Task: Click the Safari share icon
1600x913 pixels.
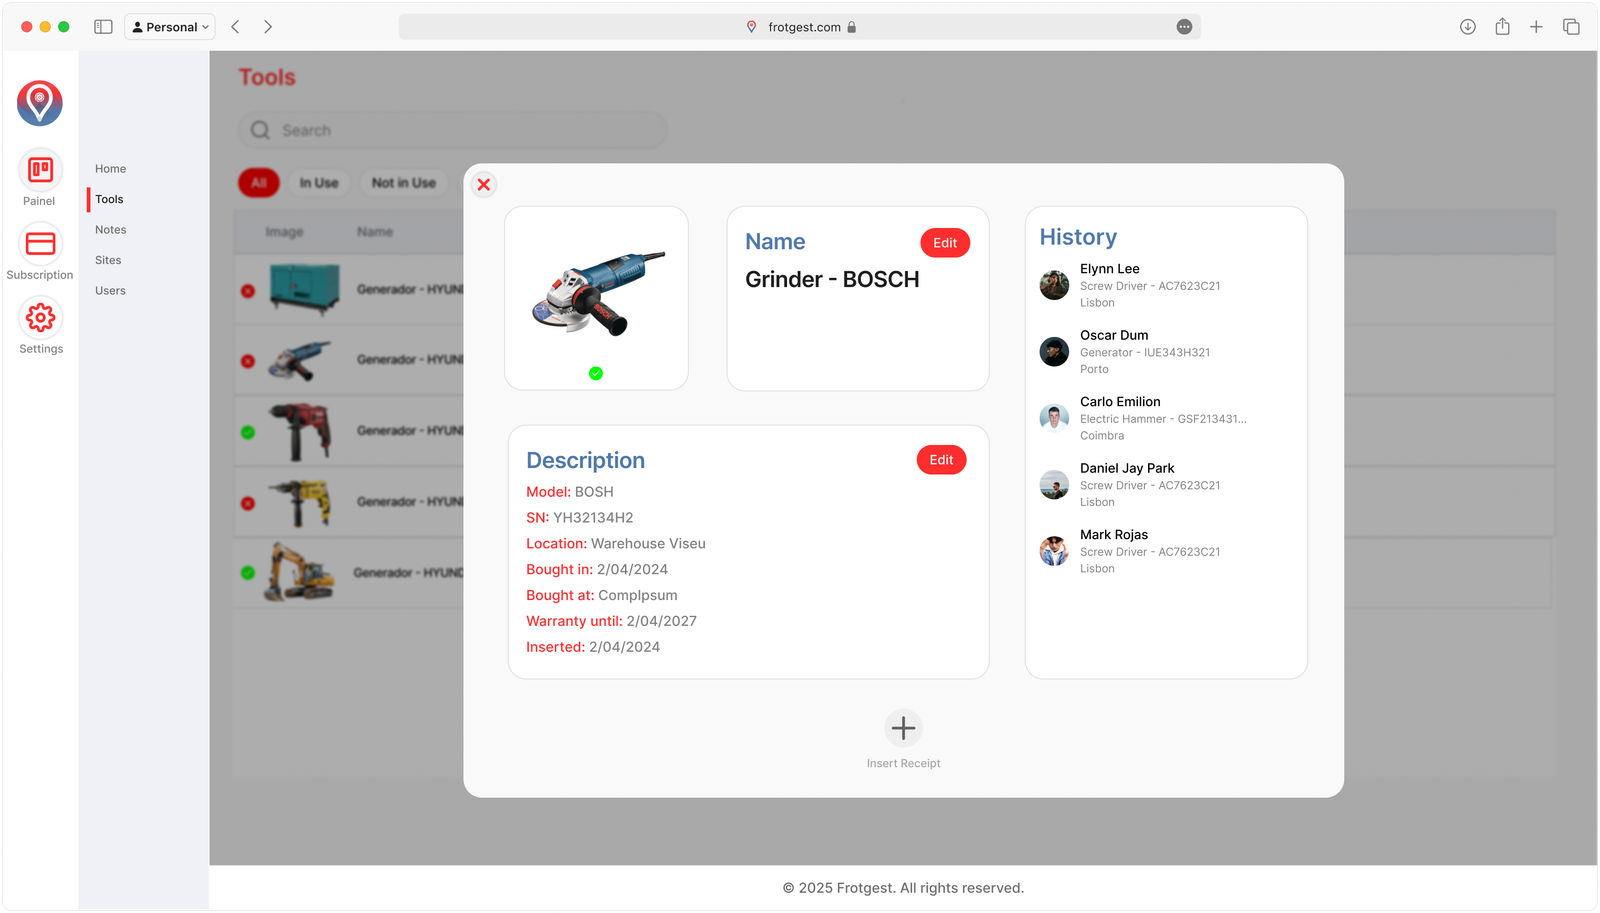Action: pos(1502,27)
